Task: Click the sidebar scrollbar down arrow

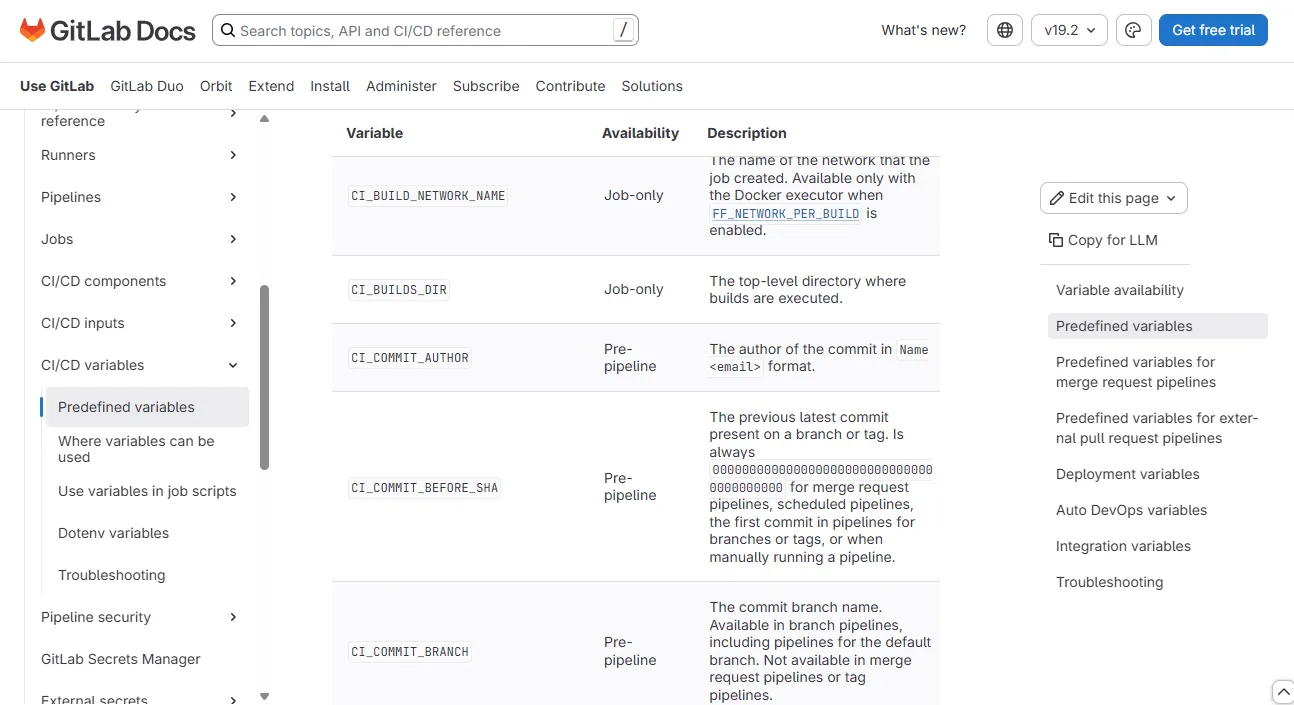Action: [x=264, y=696]
